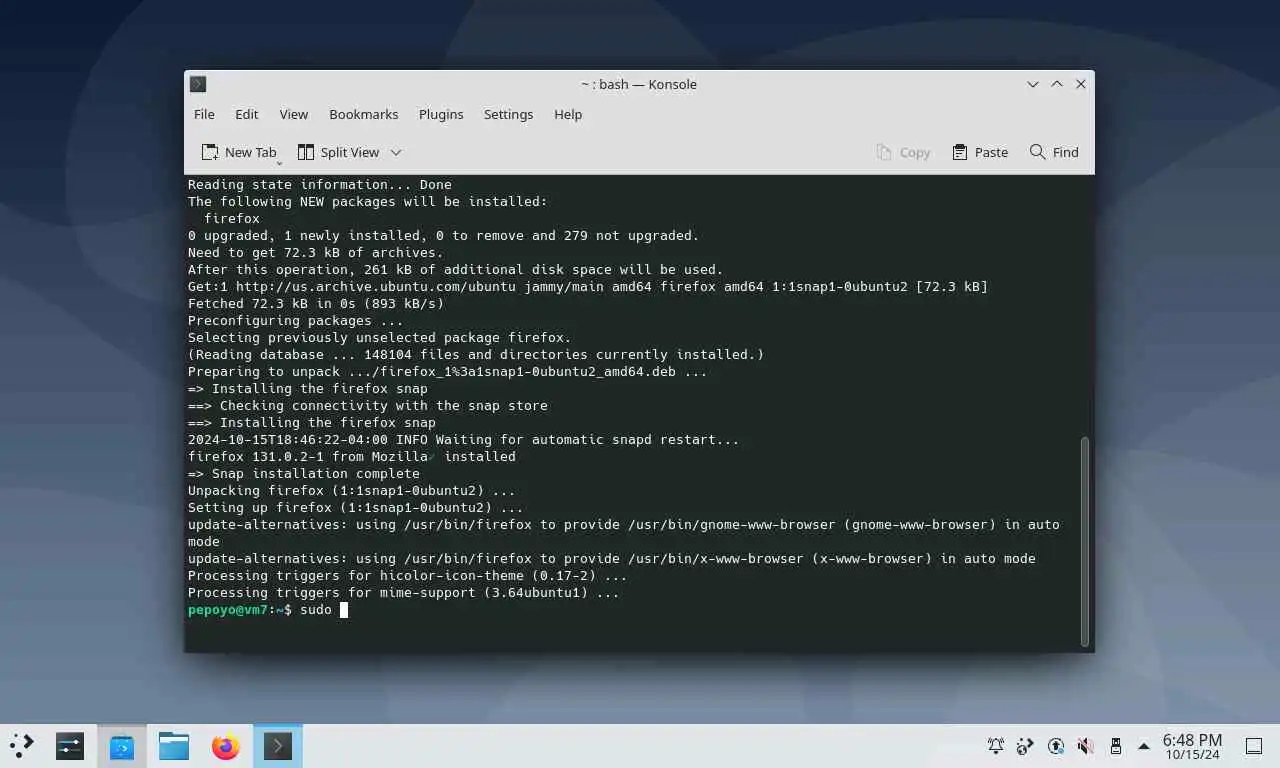The height and width of the screenshot is (768, 1280).
Task: Click the archive URL in Get:1 line
Action: [375, 287]
